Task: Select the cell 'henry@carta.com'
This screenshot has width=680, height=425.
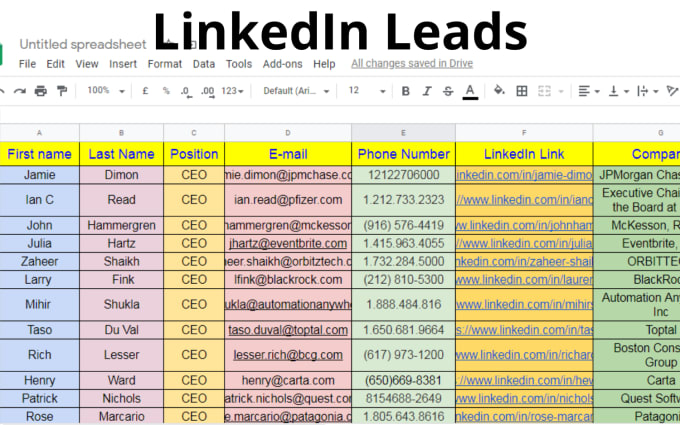Action: pos(288,380)
